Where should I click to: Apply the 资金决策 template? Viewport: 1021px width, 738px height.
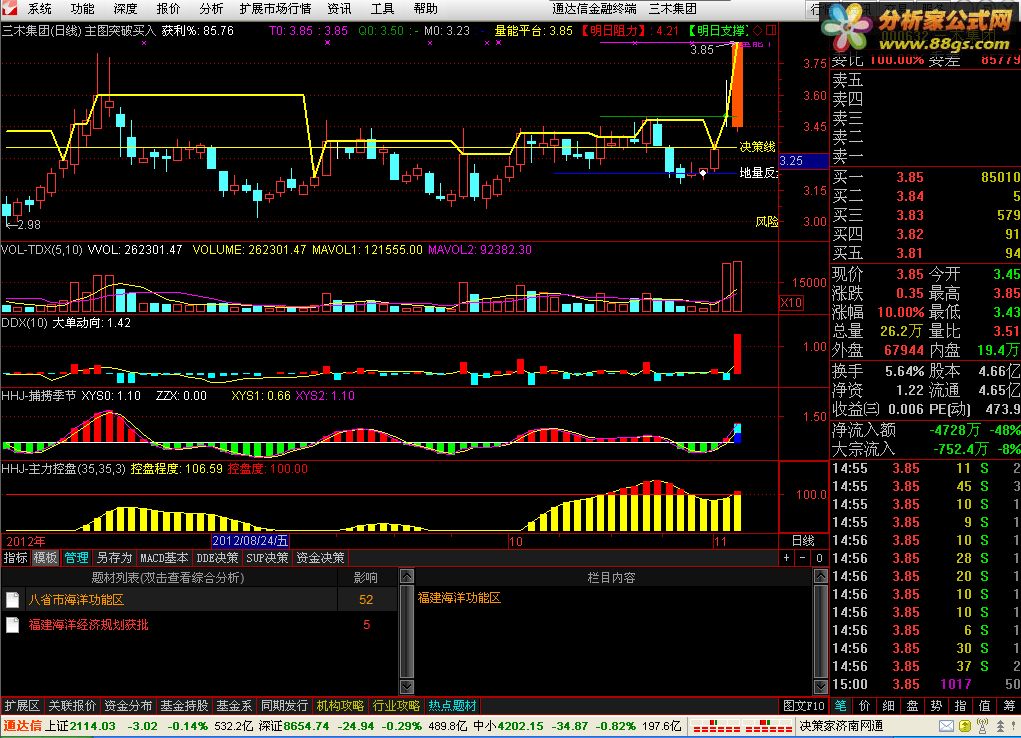click(320, 558)
